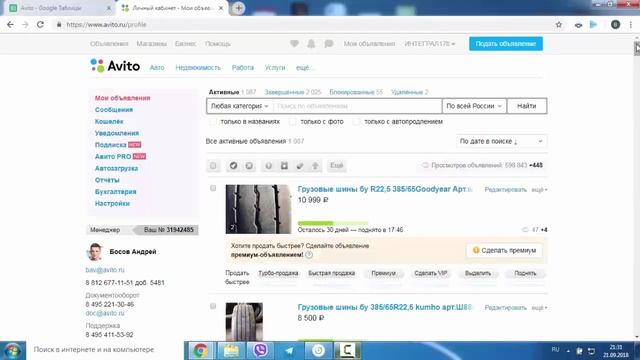
Task: Check the kumho tire listing checkbox
Action: tap(213, 306)
